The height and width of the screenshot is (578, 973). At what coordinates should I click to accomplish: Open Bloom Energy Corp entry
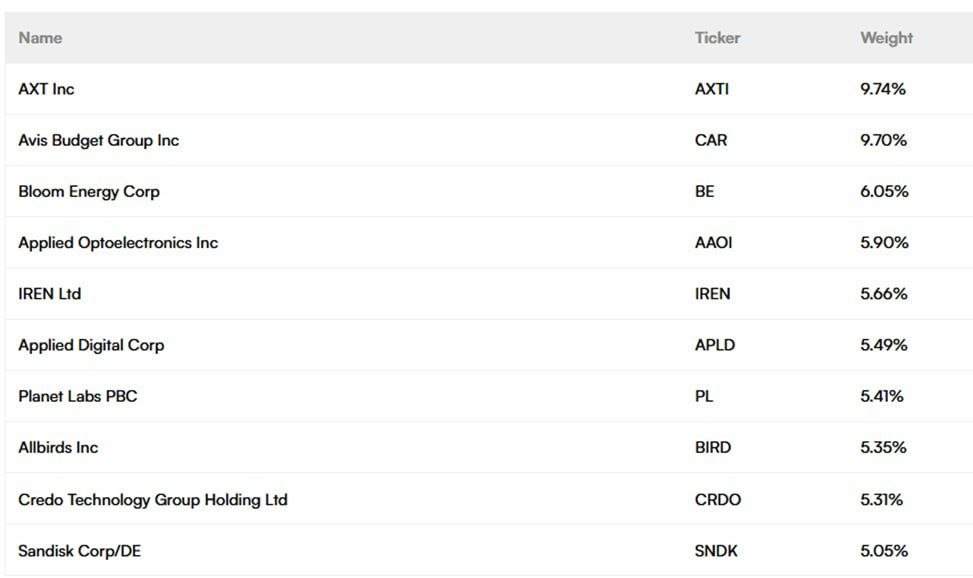pos(88,191)
